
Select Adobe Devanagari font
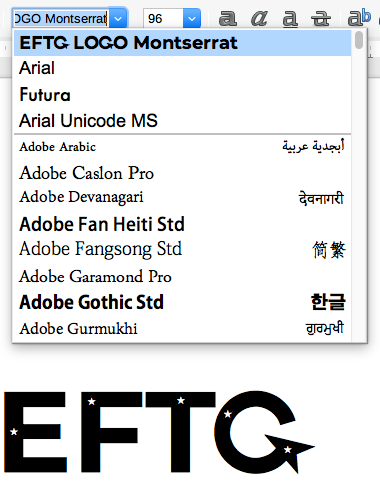click(182, 198)
